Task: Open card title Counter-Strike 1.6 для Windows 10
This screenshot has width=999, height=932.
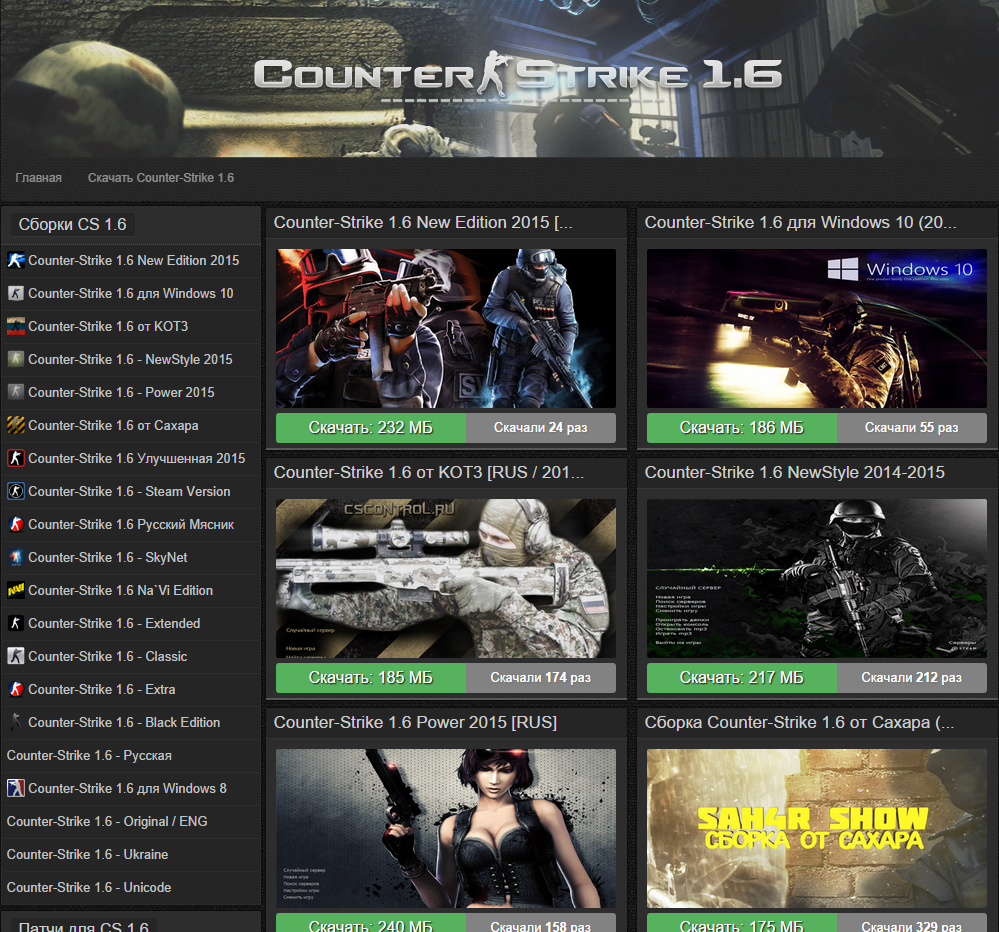Action: tap(800, 222)
